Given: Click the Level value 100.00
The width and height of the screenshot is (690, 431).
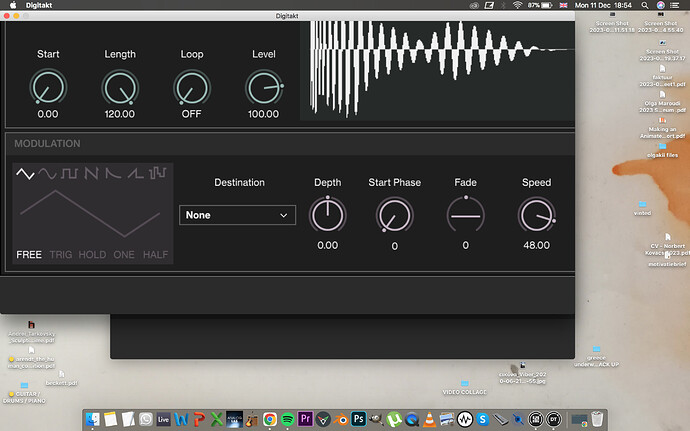Looking at the screenshot, I should point(263,114).
